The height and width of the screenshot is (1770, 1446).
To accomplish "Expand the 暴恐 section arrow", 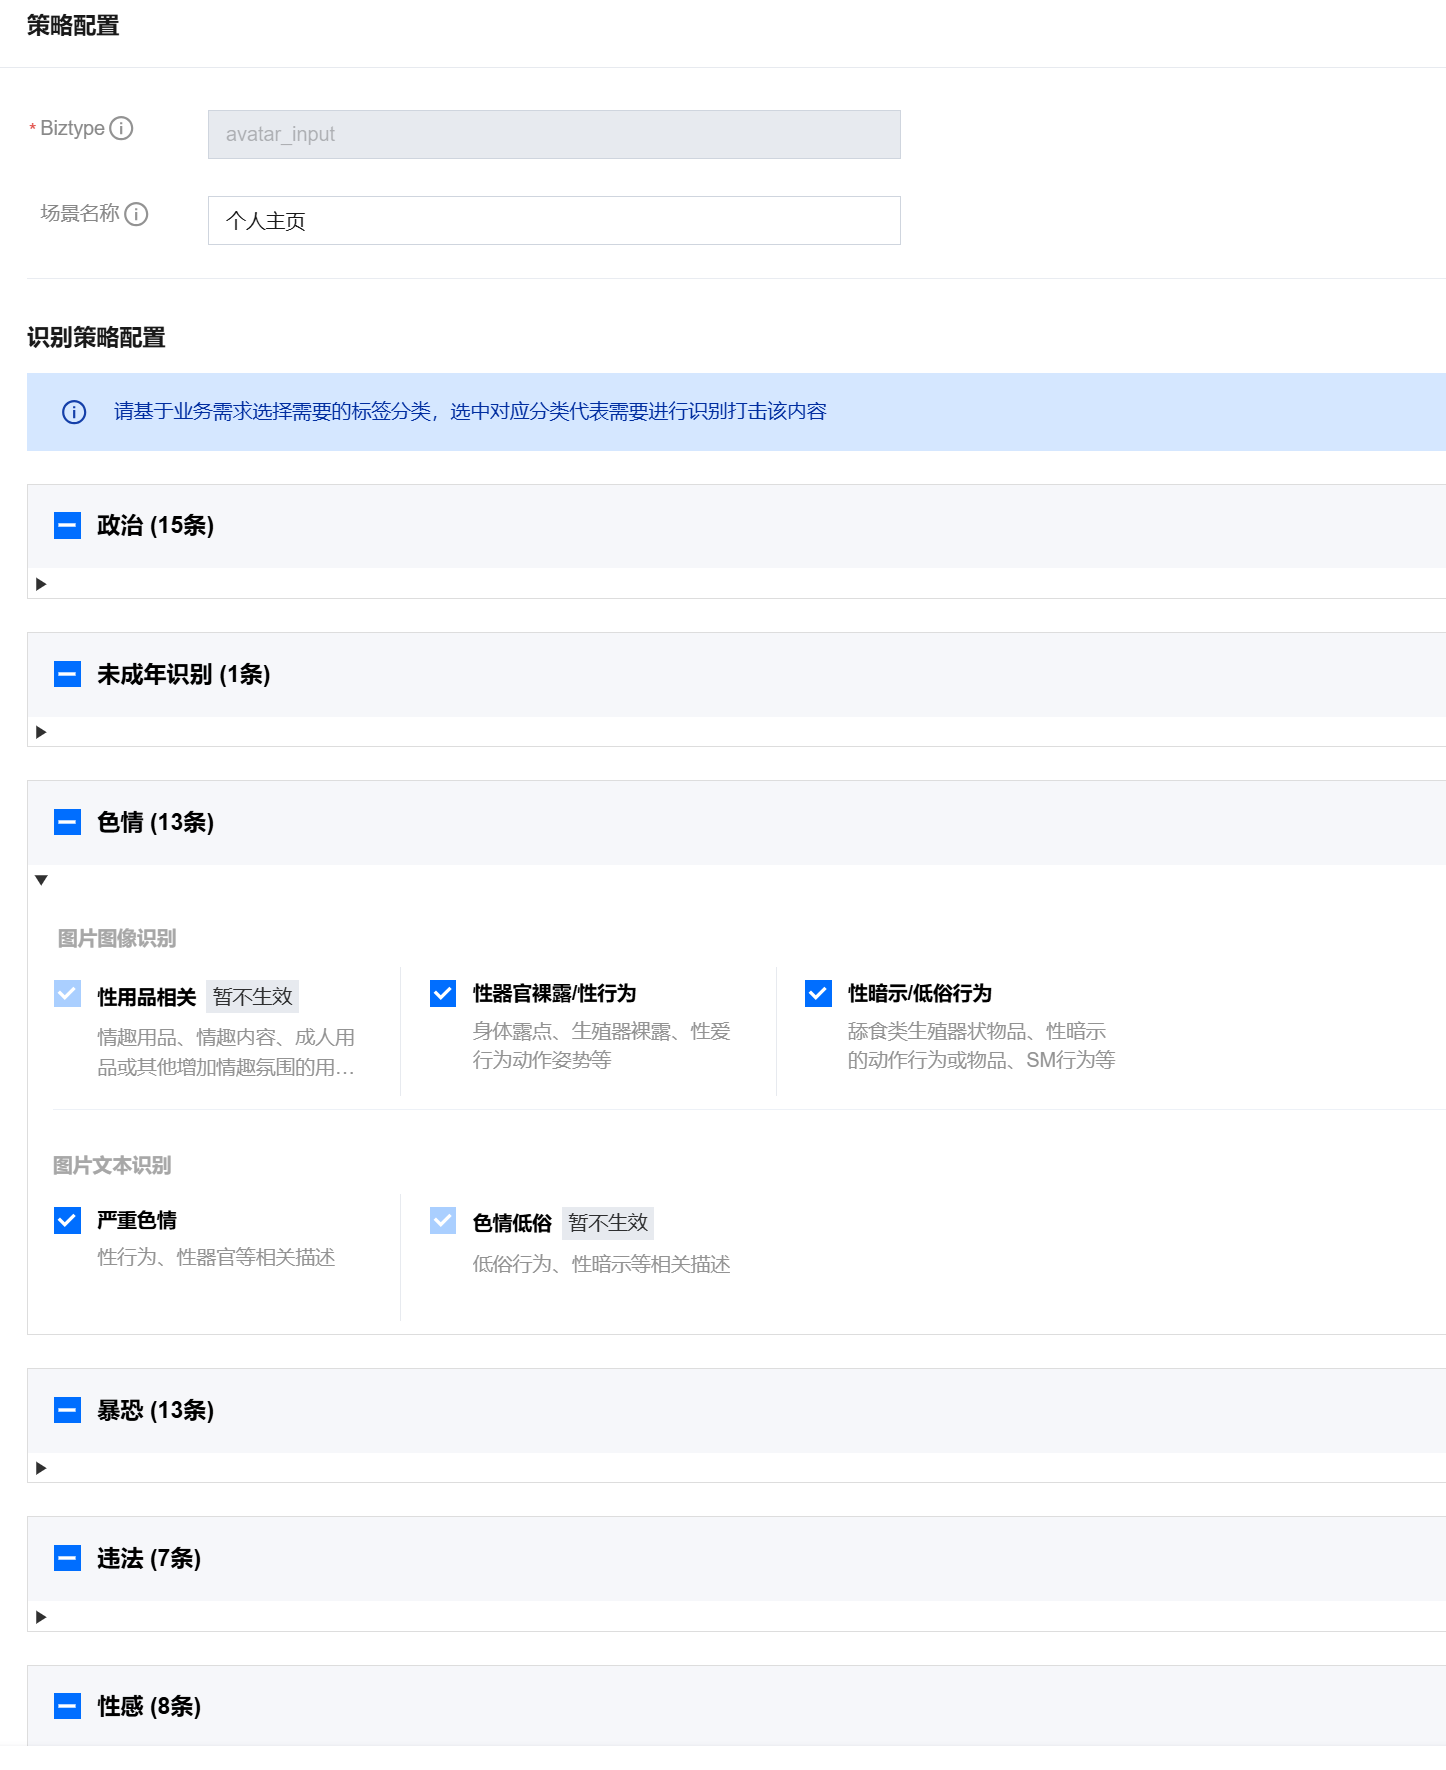I will pyautogui.click(x=41, y=1468).
